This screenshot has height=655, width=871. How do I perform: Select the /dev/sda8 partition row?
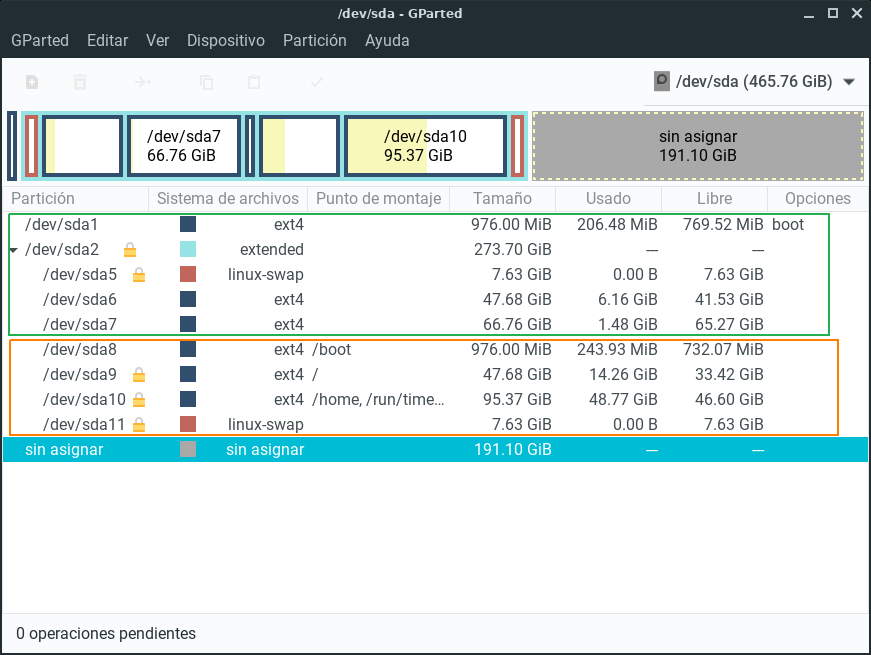click(436, 349)
